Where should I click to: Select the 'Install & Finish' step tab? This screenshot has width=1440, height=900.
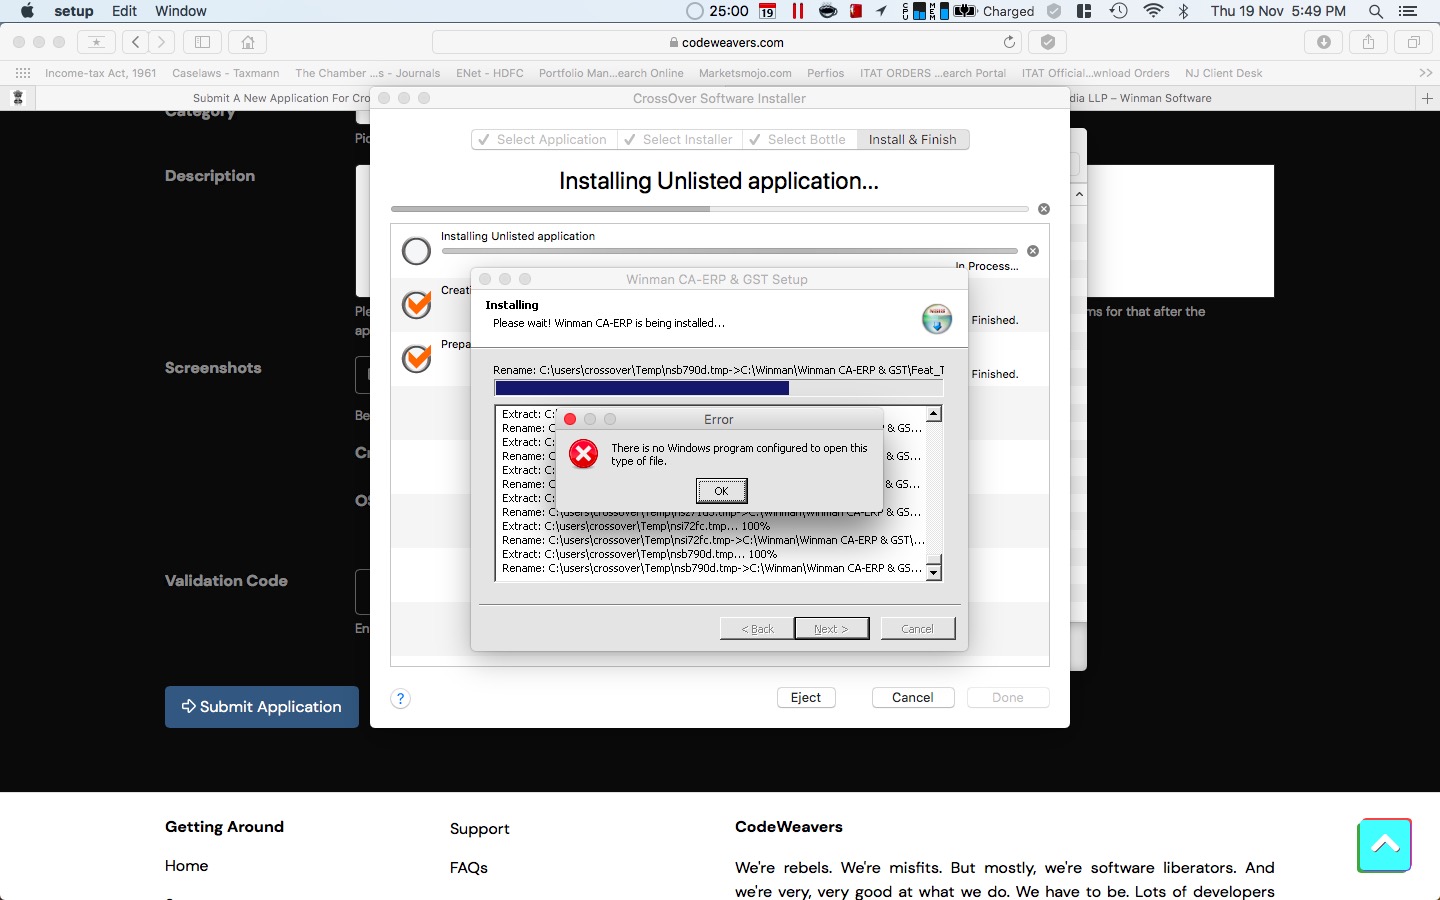(x=913, y=140)
